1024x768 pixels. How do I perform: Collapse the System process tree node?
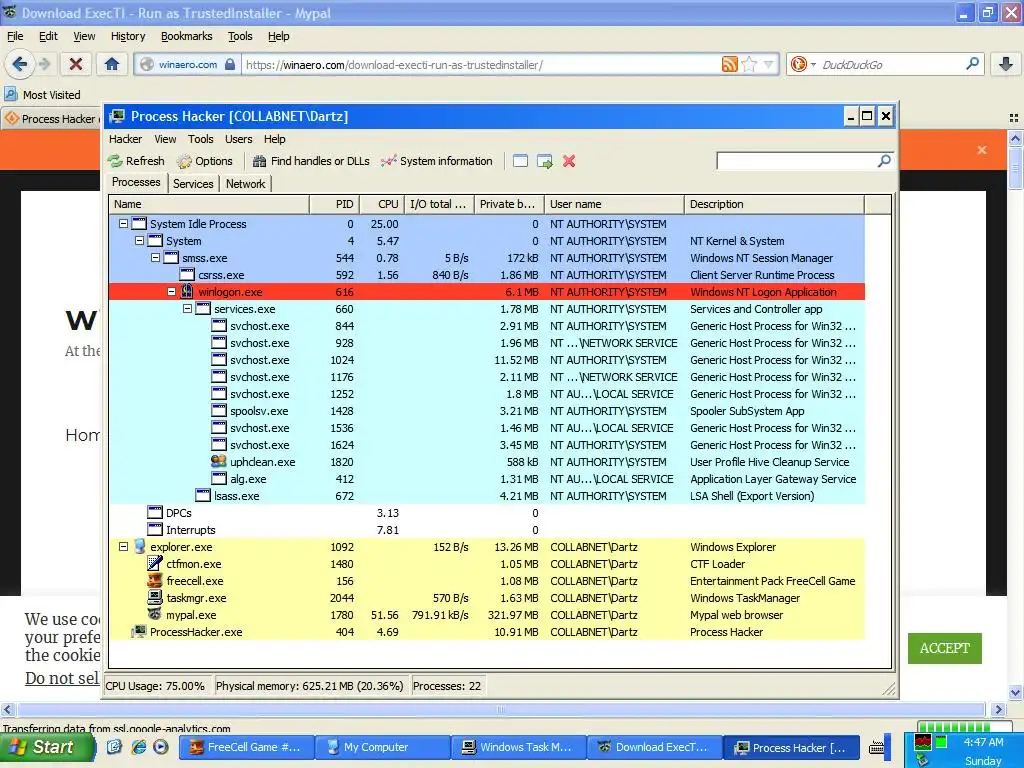[x=139, y=241]
